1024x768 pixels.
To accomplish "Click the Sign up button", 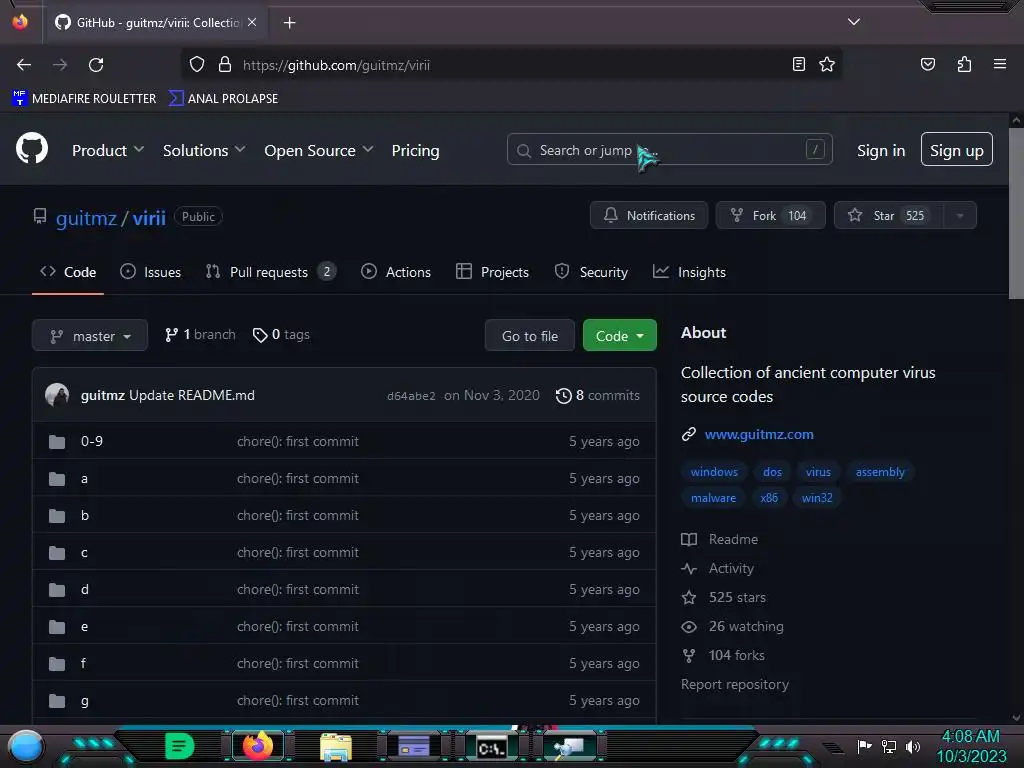I will (956, 150).
